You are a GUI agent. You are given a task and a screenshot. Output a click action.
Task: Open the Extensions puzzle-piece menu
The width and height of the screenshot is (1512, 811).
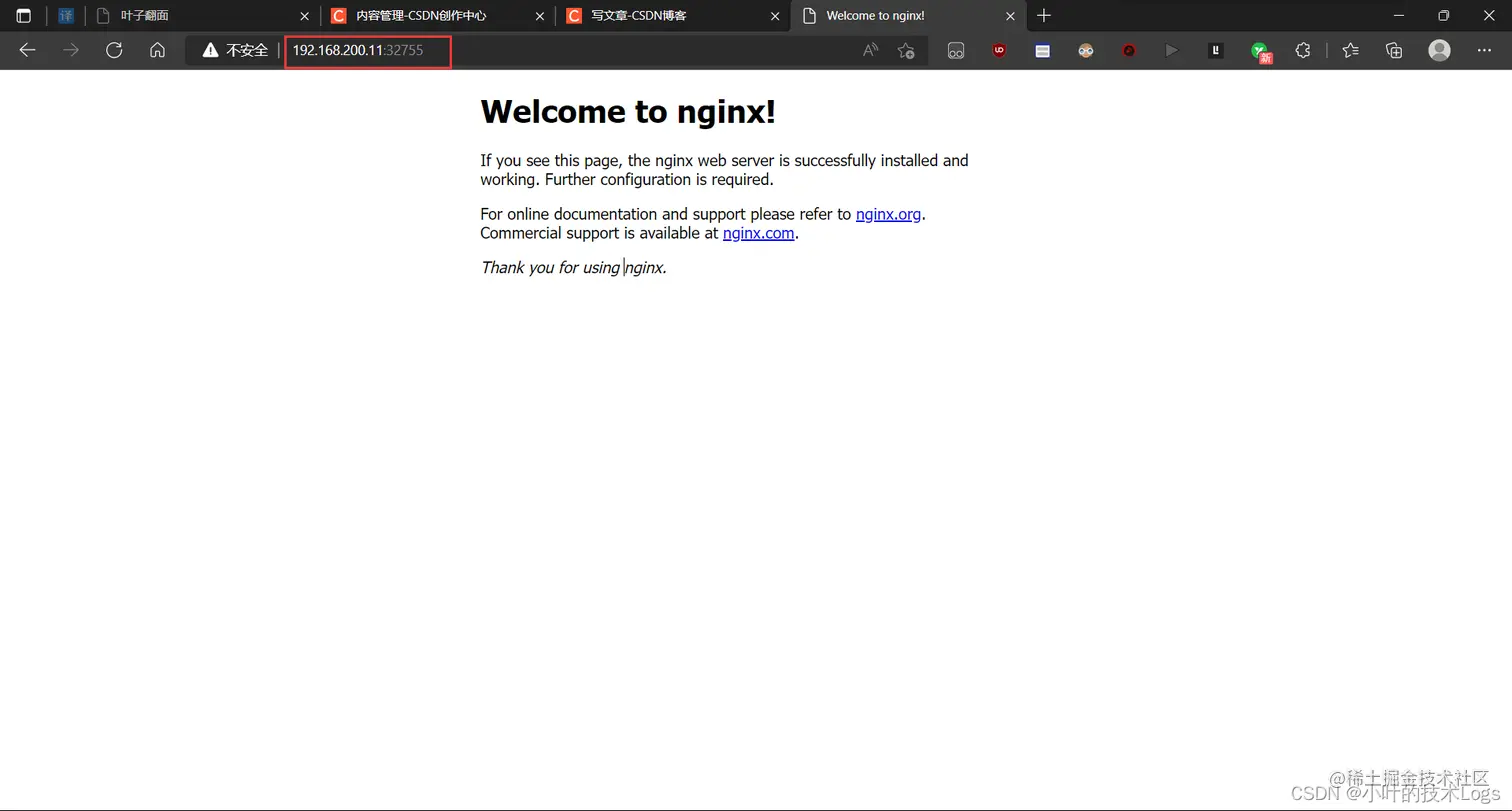(x=1302, y=50)
